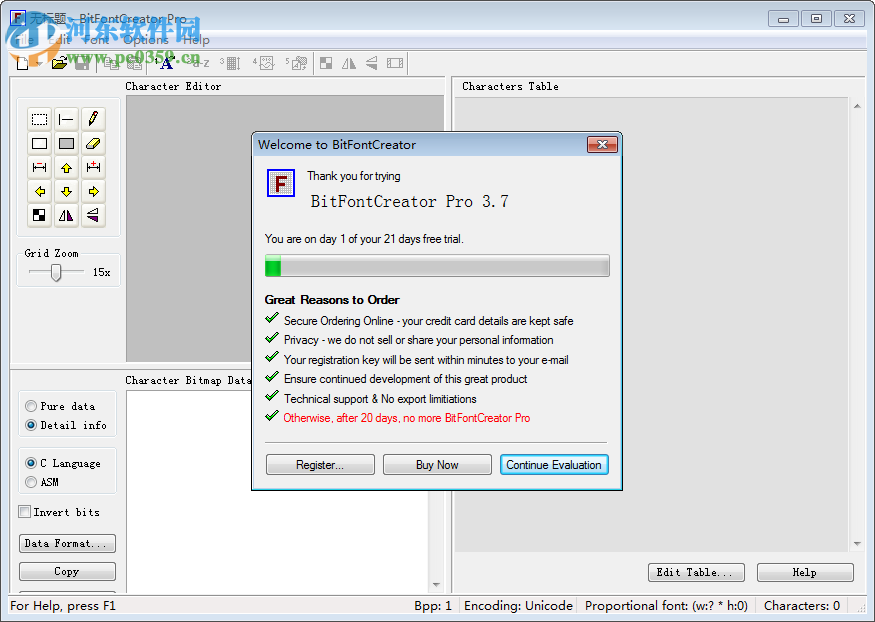
Task: Click the shift left yellow arrow
Action: [x=39, y=191]
